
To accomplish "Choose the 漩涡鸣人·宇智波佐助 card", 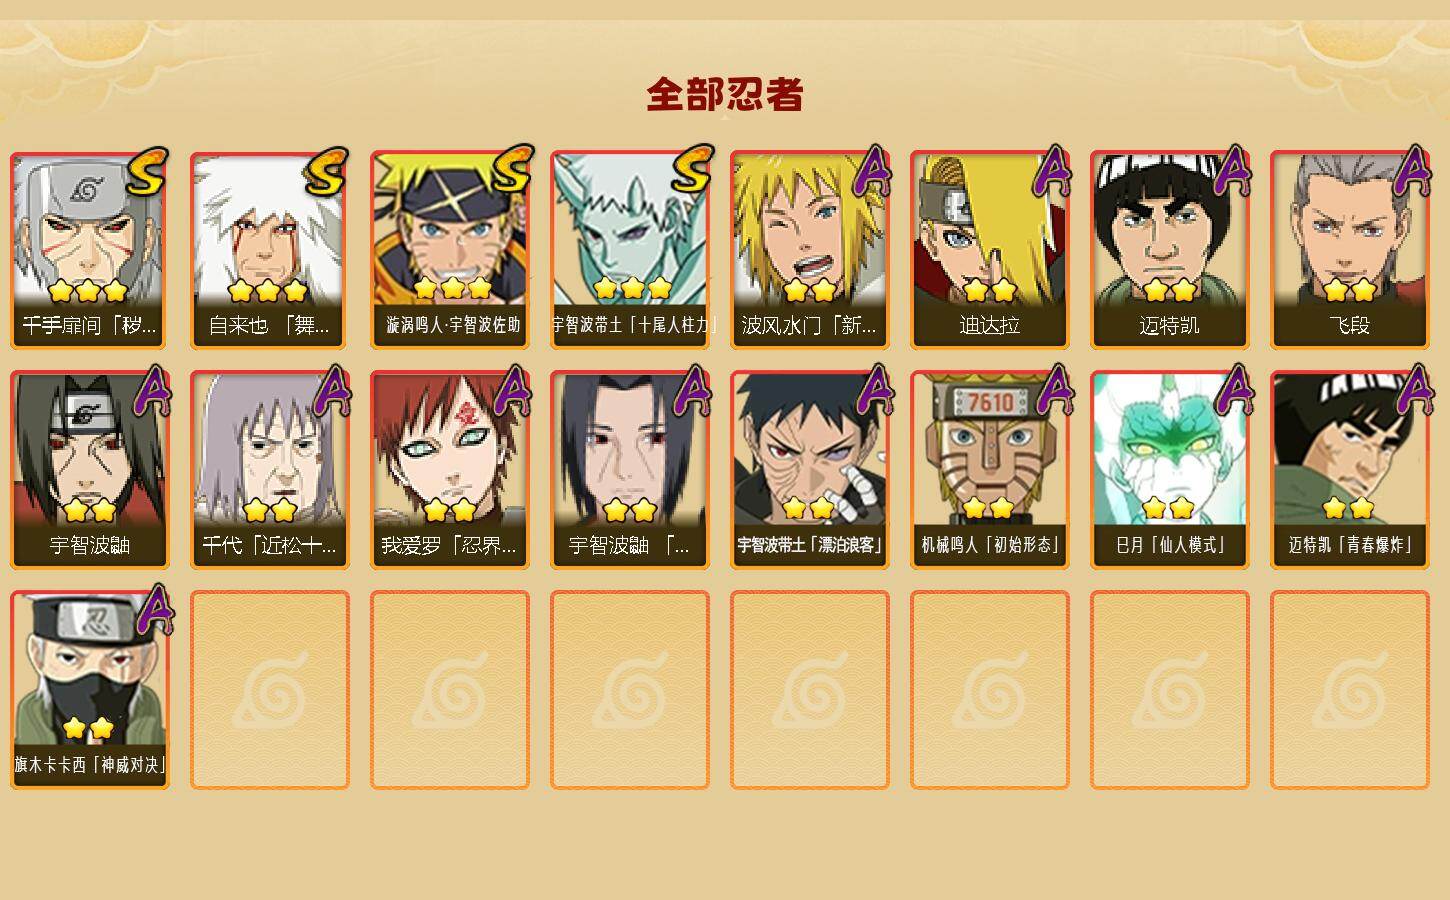I will (x=450, y=250).
